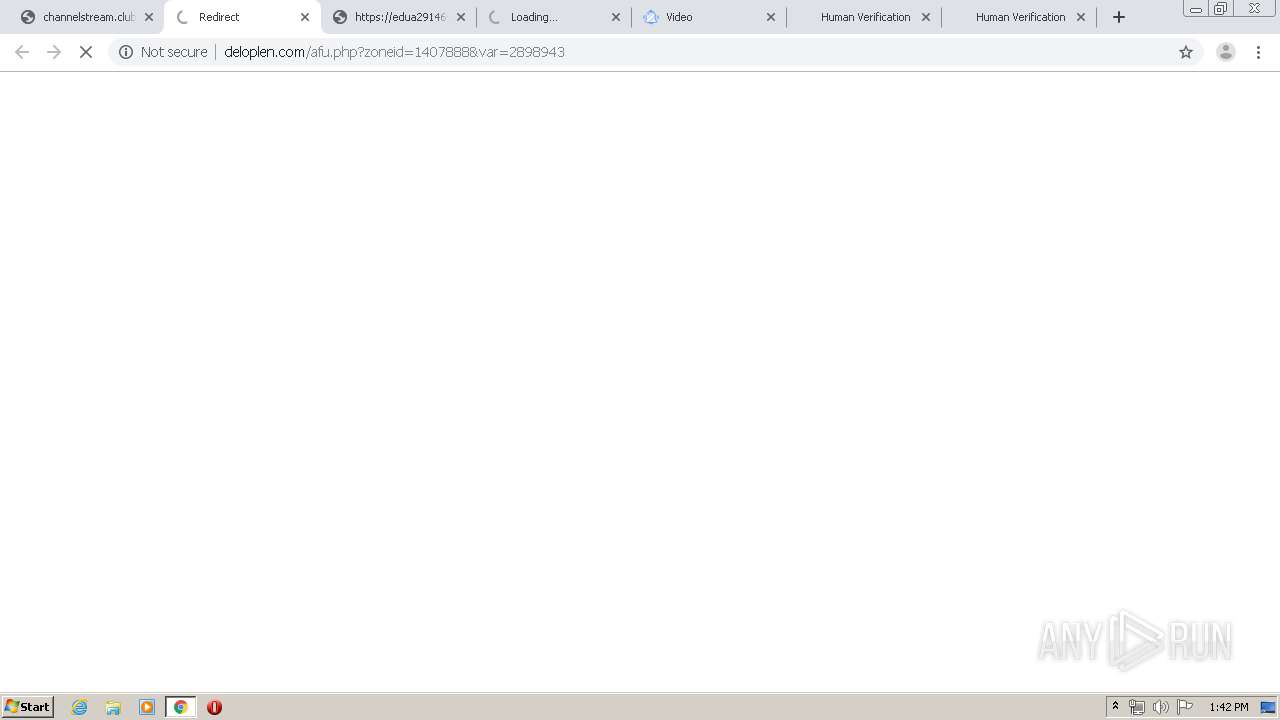
Task: Close the Redirect tab
Action: point(305,17)
